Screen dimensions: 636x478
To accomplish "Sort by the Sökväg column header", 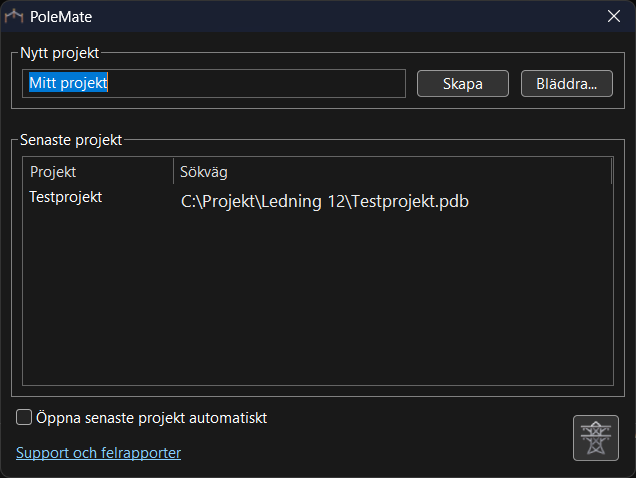I will coord(392,172).
